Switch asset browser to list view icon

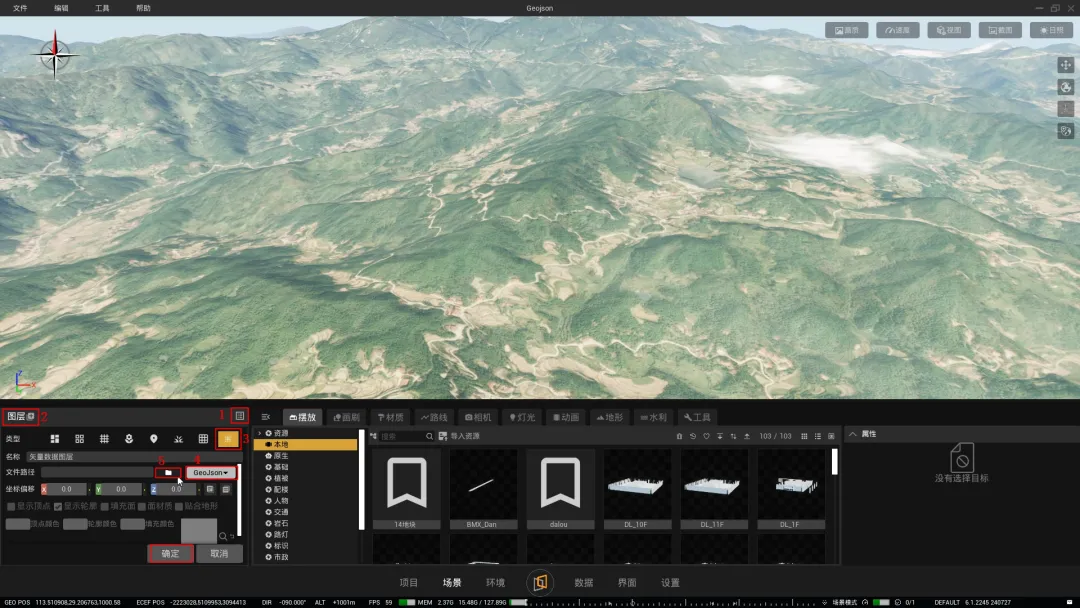click(x=817, y=436)
